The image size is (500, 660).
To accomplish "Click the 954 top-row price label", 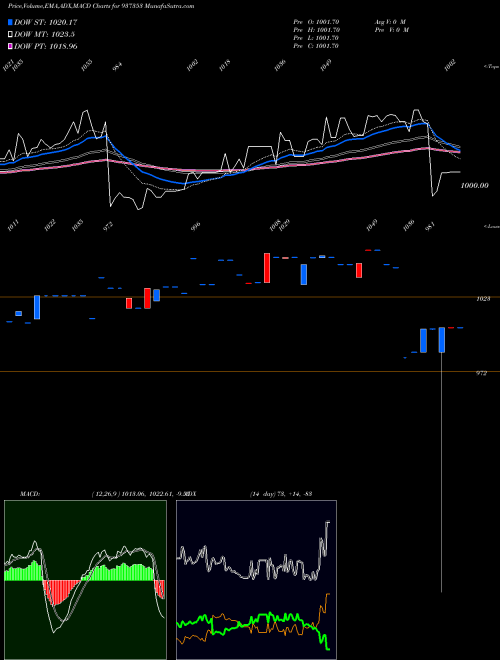I will click(117, 66).
